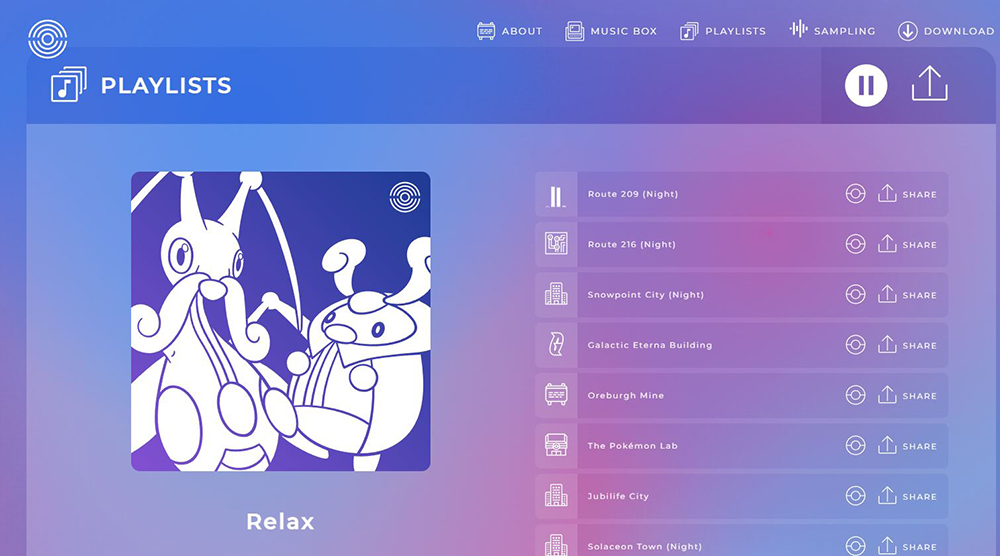Screen dimensions: 1000x556
Task: Open the About page from the navigation
Action: pyautogui.click(x=510, y=31)
